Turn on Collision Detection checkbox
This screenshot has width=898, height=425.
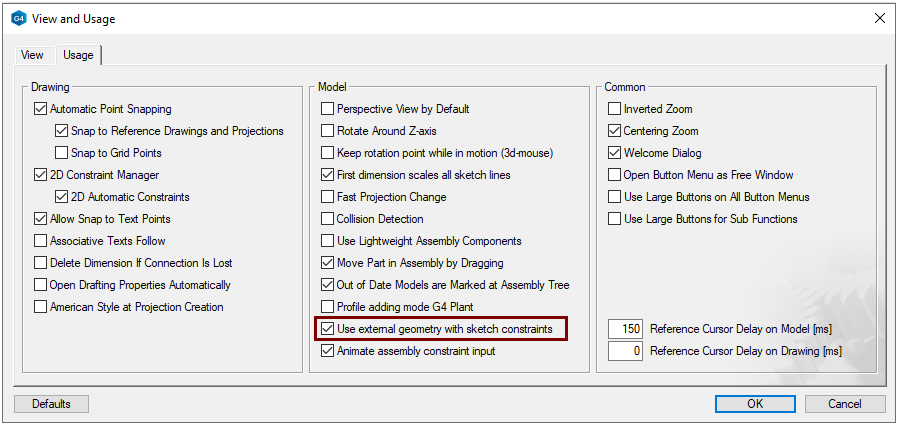point(327,219)
